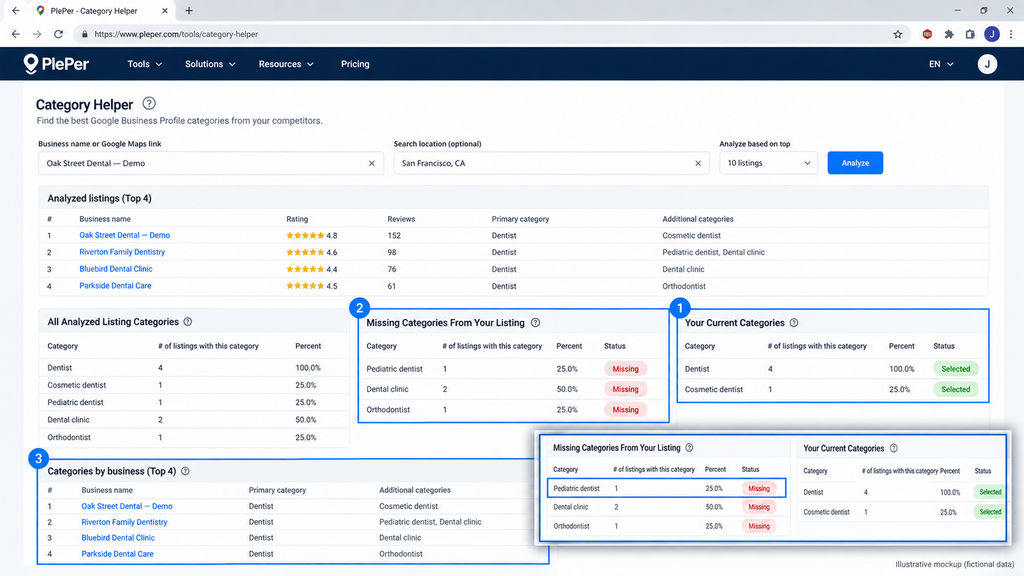Open Bluebird Dental Clinic in analyzed listings
Screen dimensions: 1024x576
click(x=116, y=269)
